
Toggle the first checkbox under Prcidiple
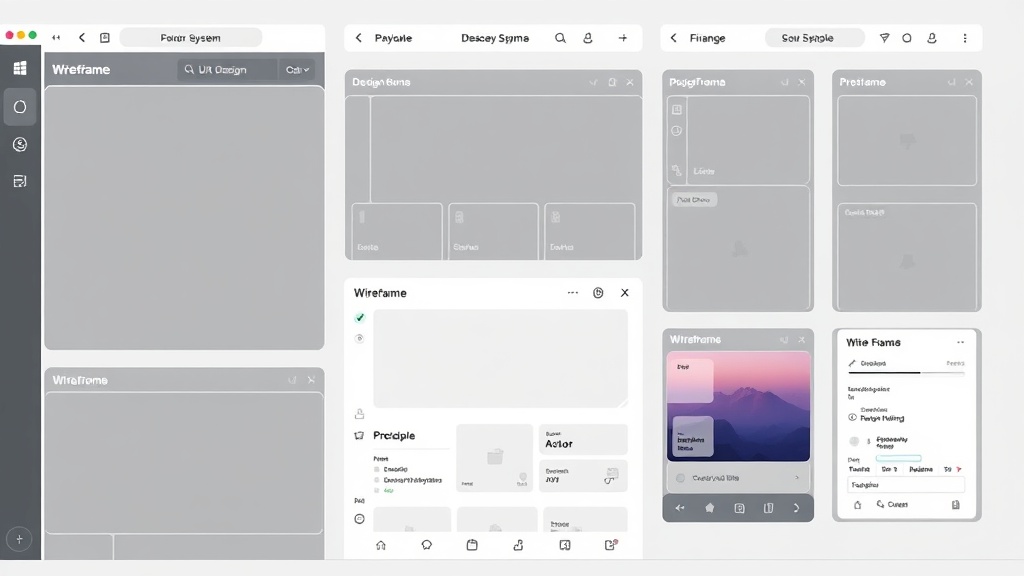377,470
